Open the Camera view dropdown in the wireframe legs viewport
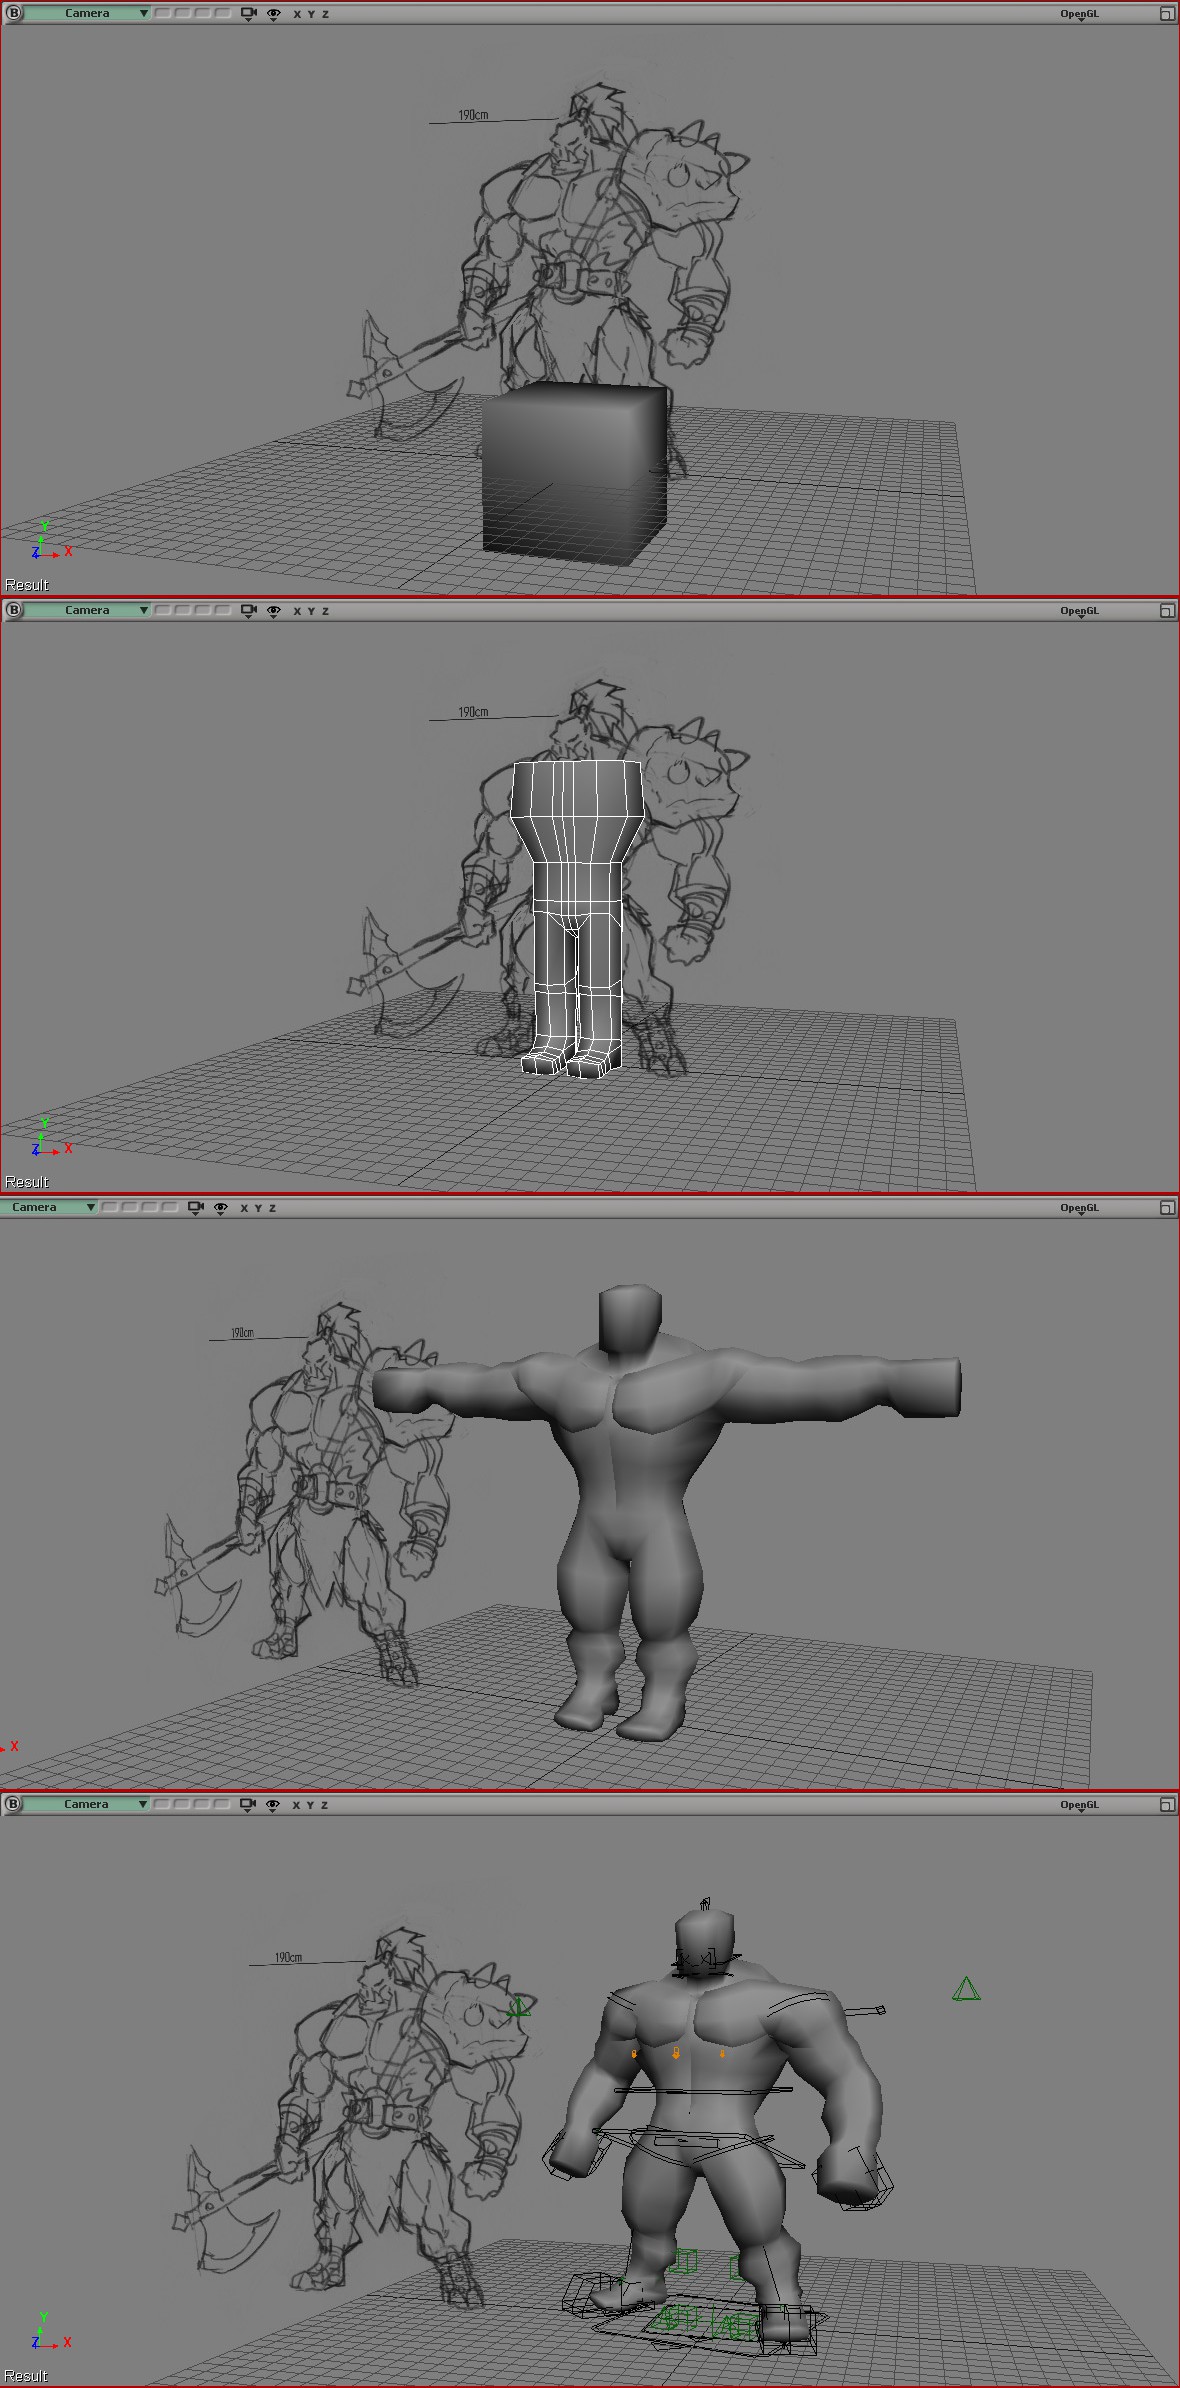The width and height of the screenshot is (1180, 2388). click(87, 610)
